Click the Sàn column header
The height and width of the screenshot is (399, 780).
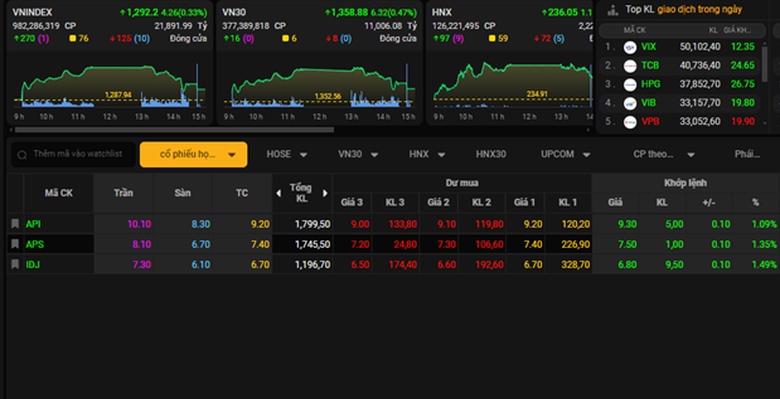point(183,193)
